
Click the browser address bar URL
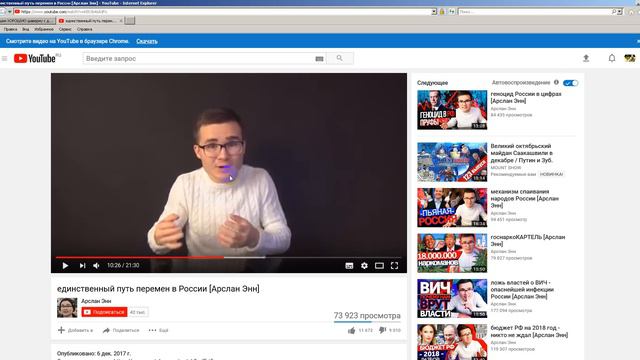point(222,12)
